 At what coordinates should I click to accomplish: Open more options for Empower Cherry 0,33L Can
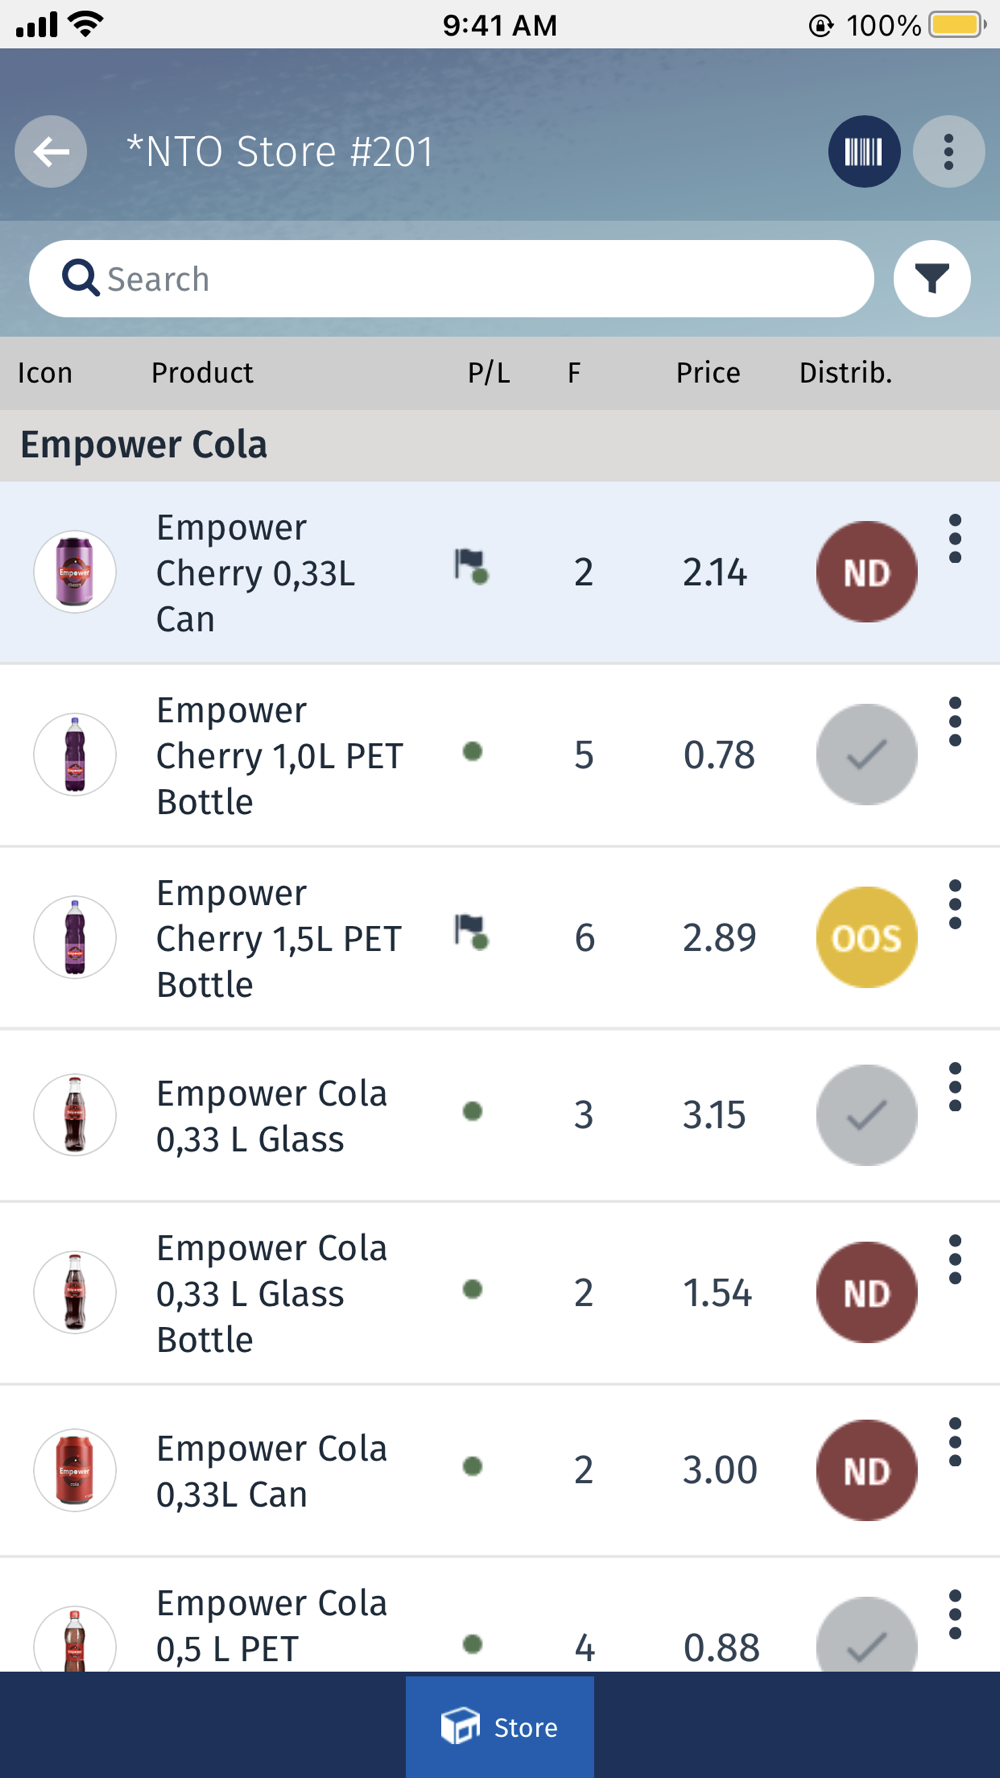tap(955, 539)
